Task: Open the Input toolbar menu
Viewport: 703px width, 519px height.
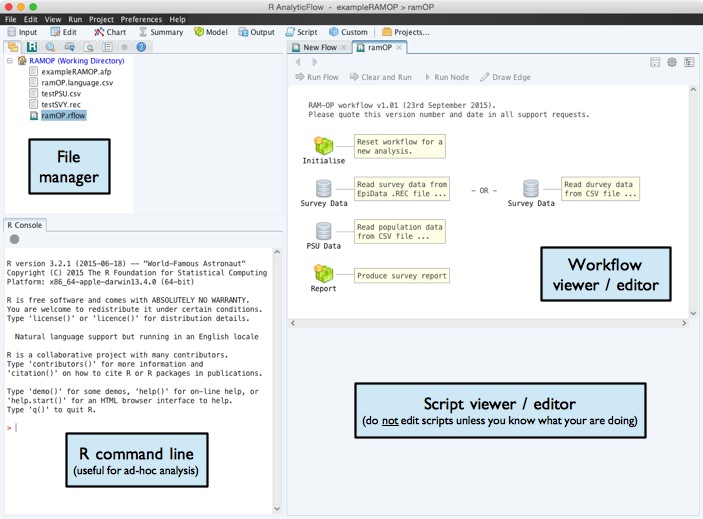Action: tap(22, 32)
